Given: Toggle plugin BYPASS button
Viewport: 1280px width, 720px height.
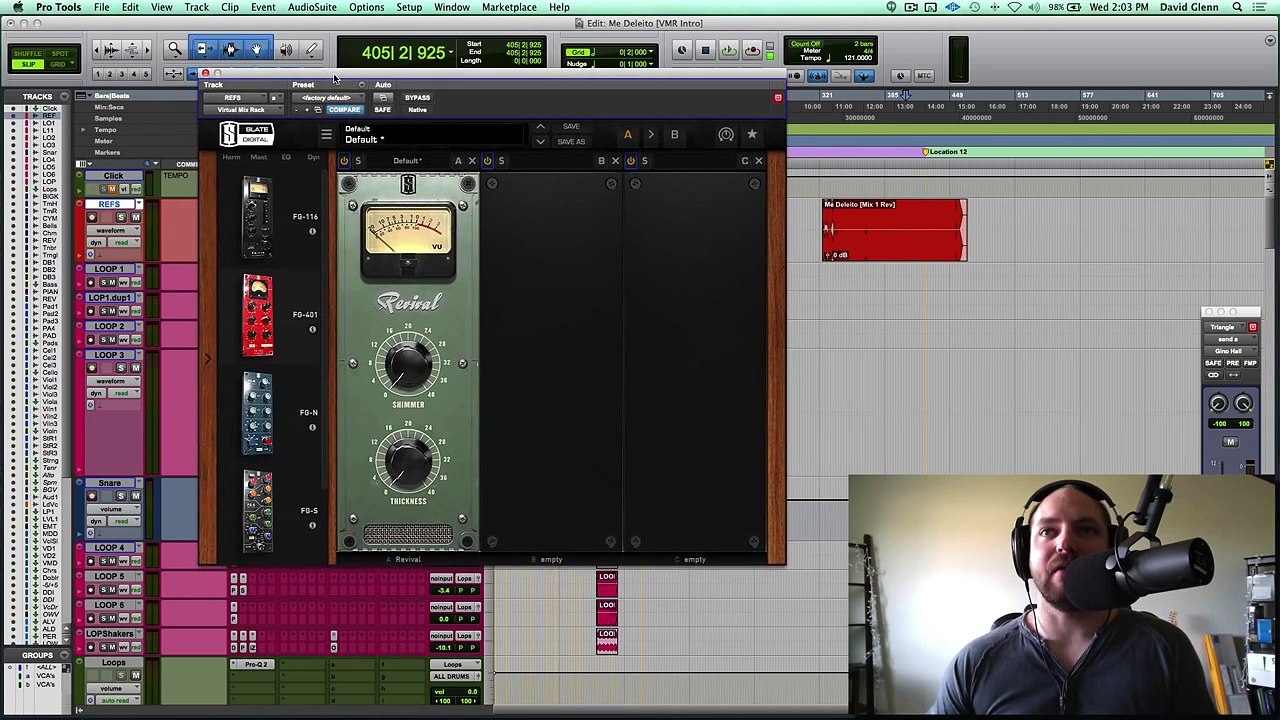Looking at the screenshot, I should [x=417, y=98].
